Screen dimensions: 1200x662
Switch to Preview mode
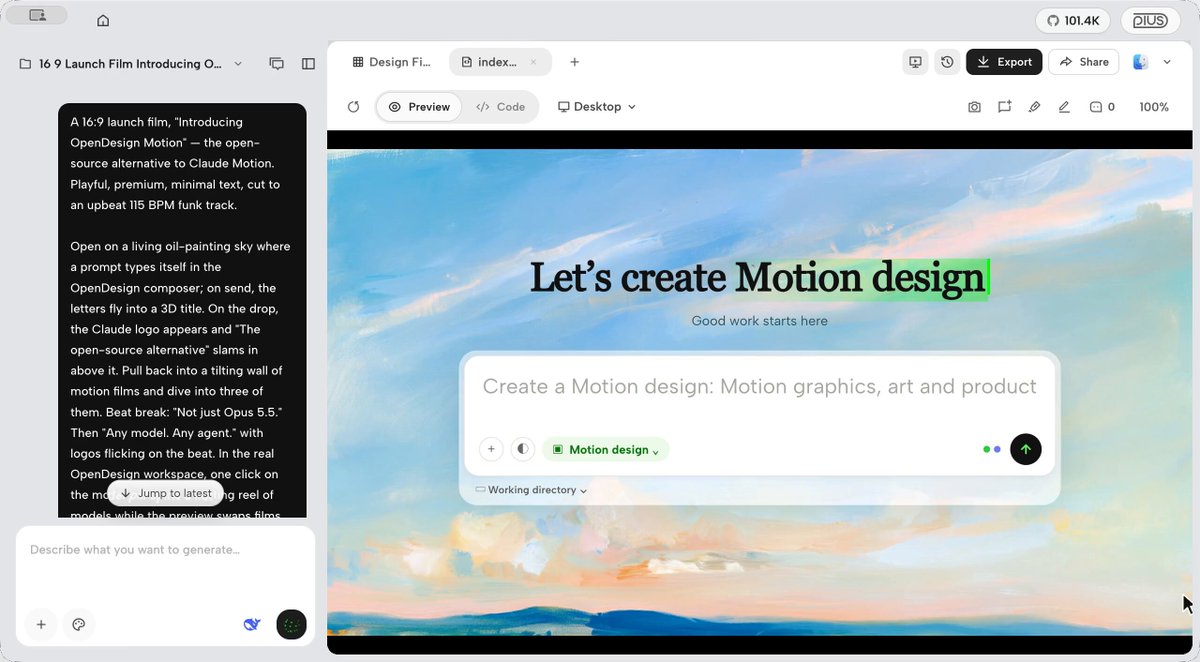coord(419,107)
